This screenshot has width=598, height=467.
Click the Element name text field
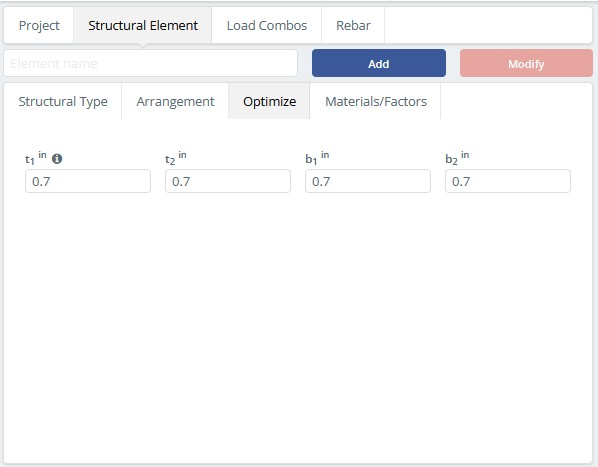(x=151, y=63)
